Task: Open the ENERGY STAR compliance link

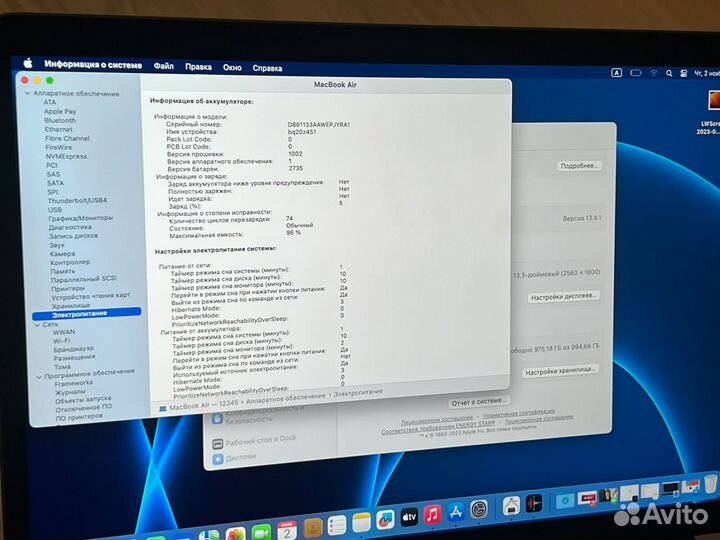Action: tap(438, 428)
